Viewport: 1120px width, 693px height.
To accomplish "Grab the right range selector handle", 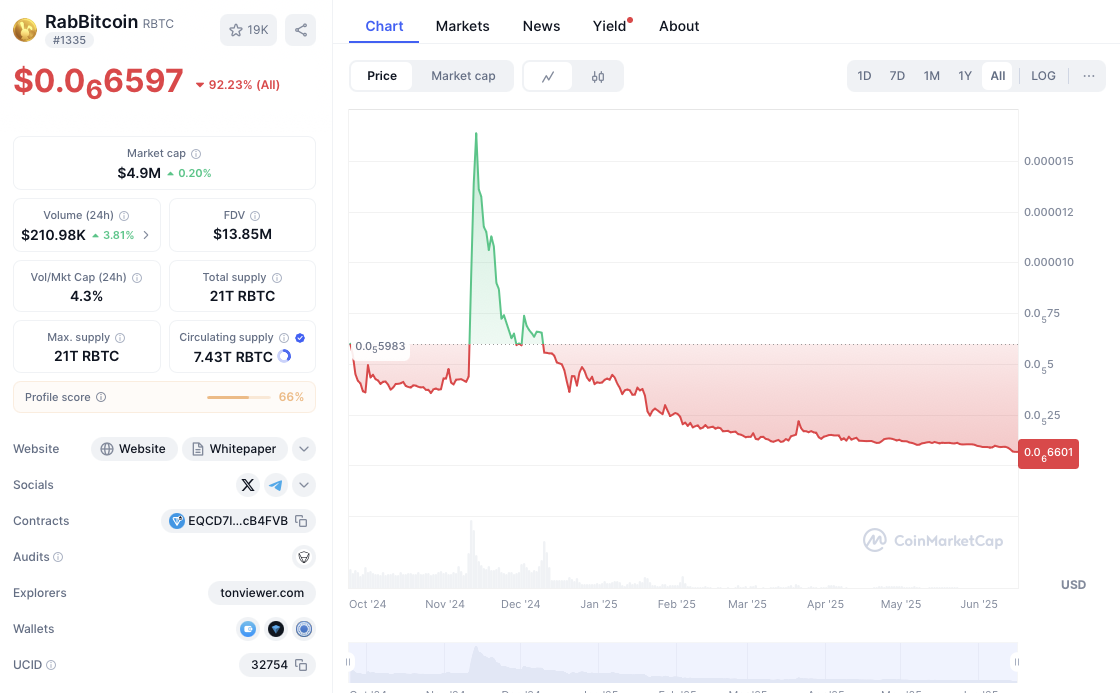I will tap(1016, 662).
